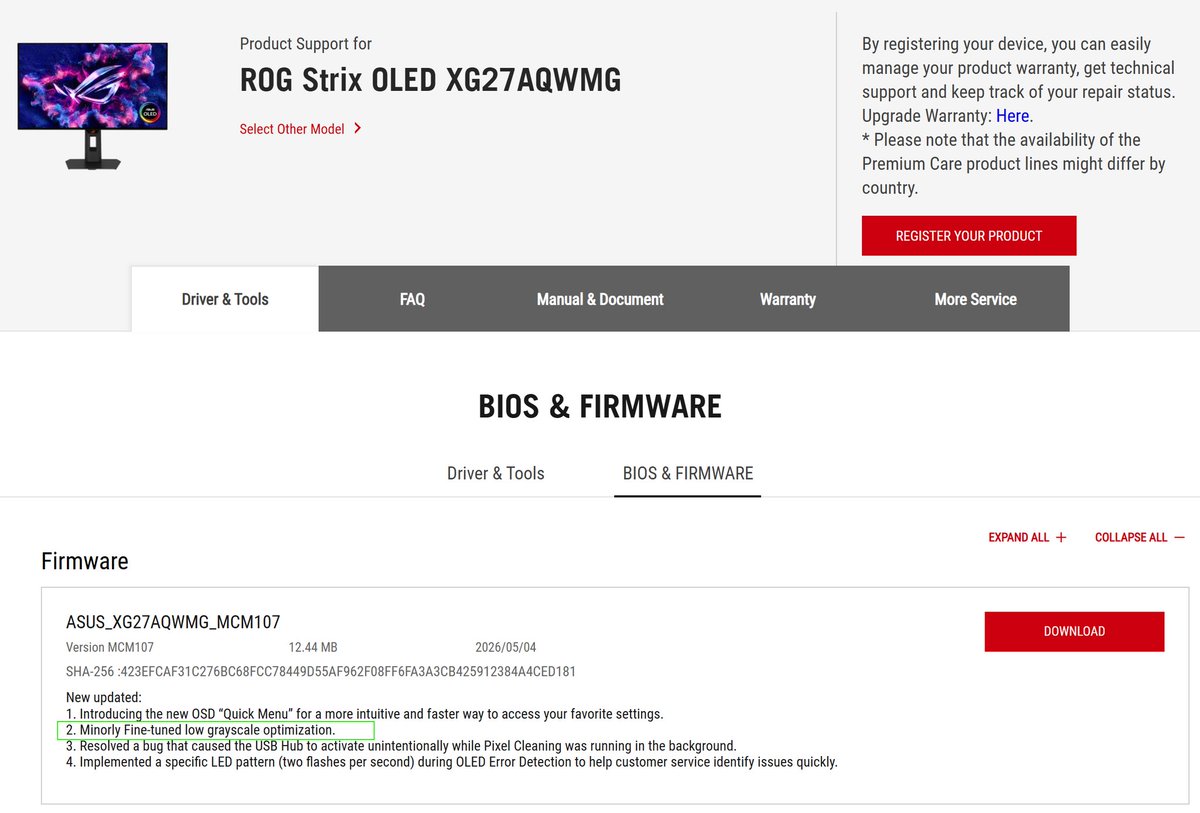The image size is (1200, 813).
Task: Click the LED pattern changelog line
Action: pos(452,762)
